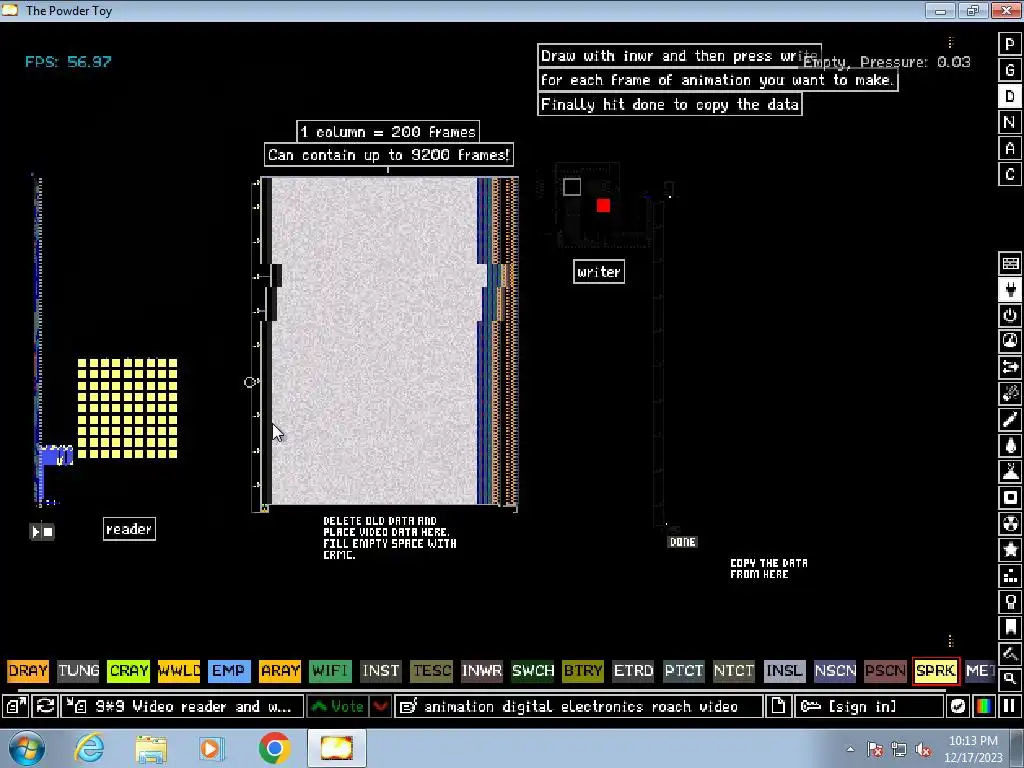Image resolution: width=1024 pixels, height=768 pixels.
Task: Open Internet Explorer from the taskbar
Action: [89, 748]
